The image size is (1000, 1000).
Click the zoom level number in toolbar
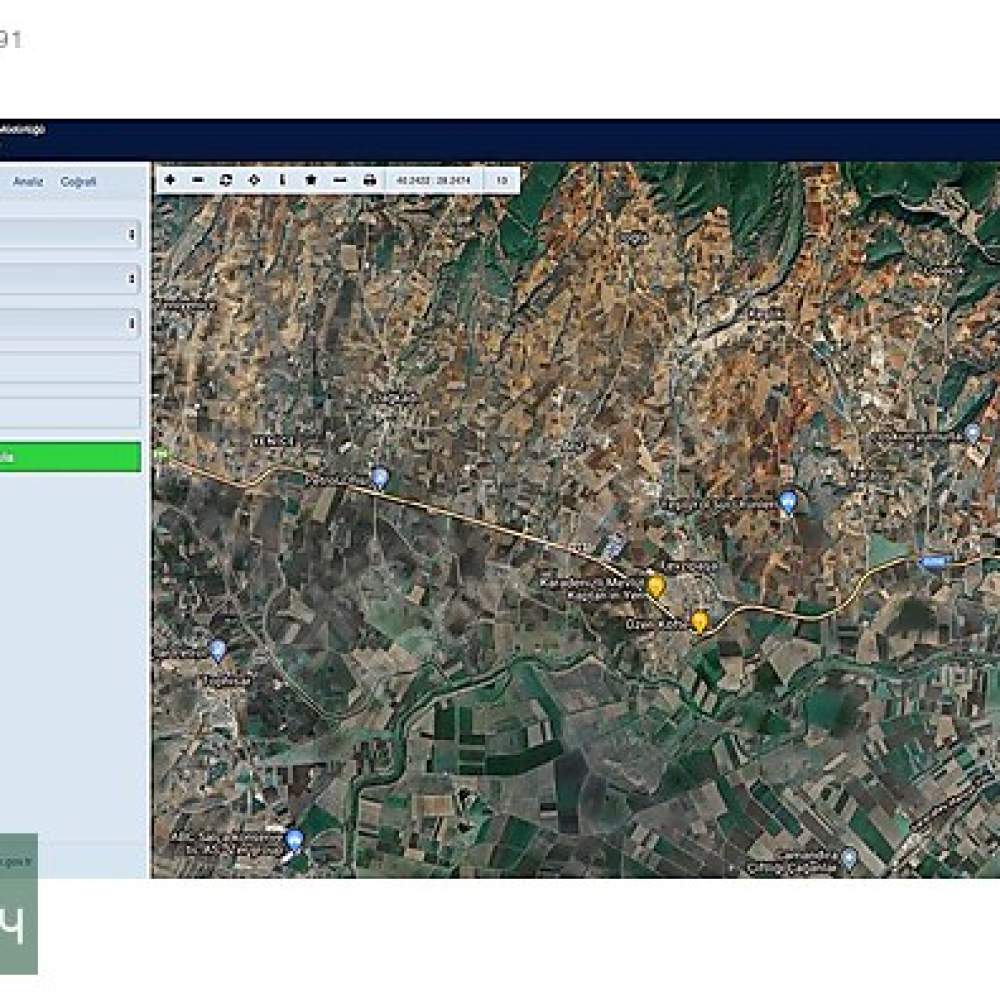point(502,180)
